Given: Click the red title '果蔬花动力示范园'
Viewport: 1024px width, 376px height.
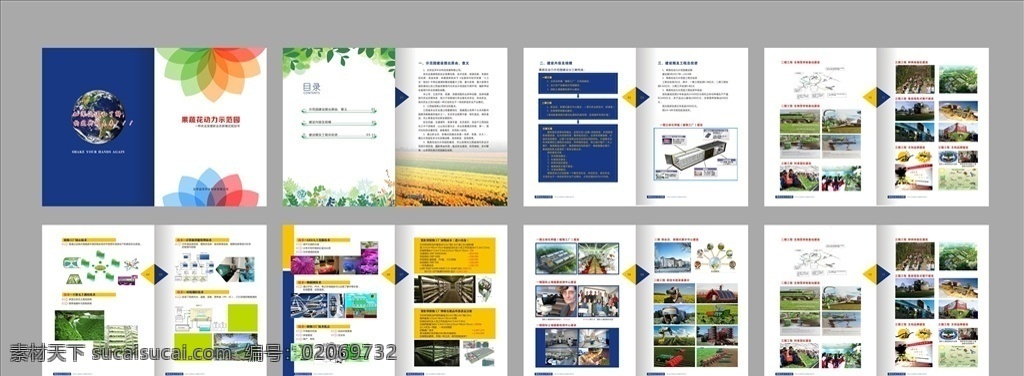Looking at the screenshot, I should (210, 119).
